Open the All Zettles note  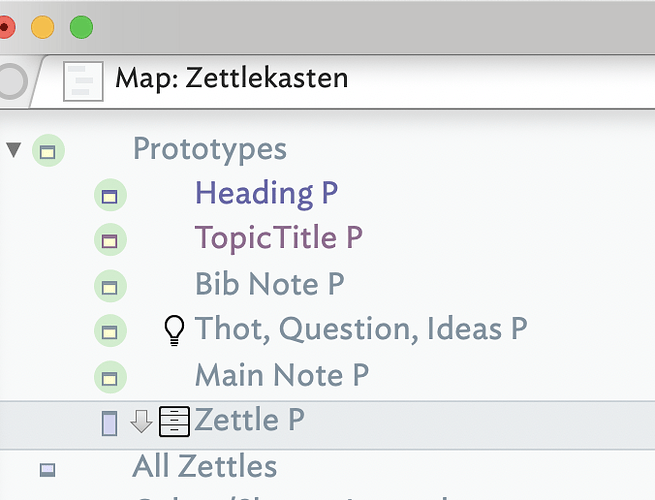204,466
